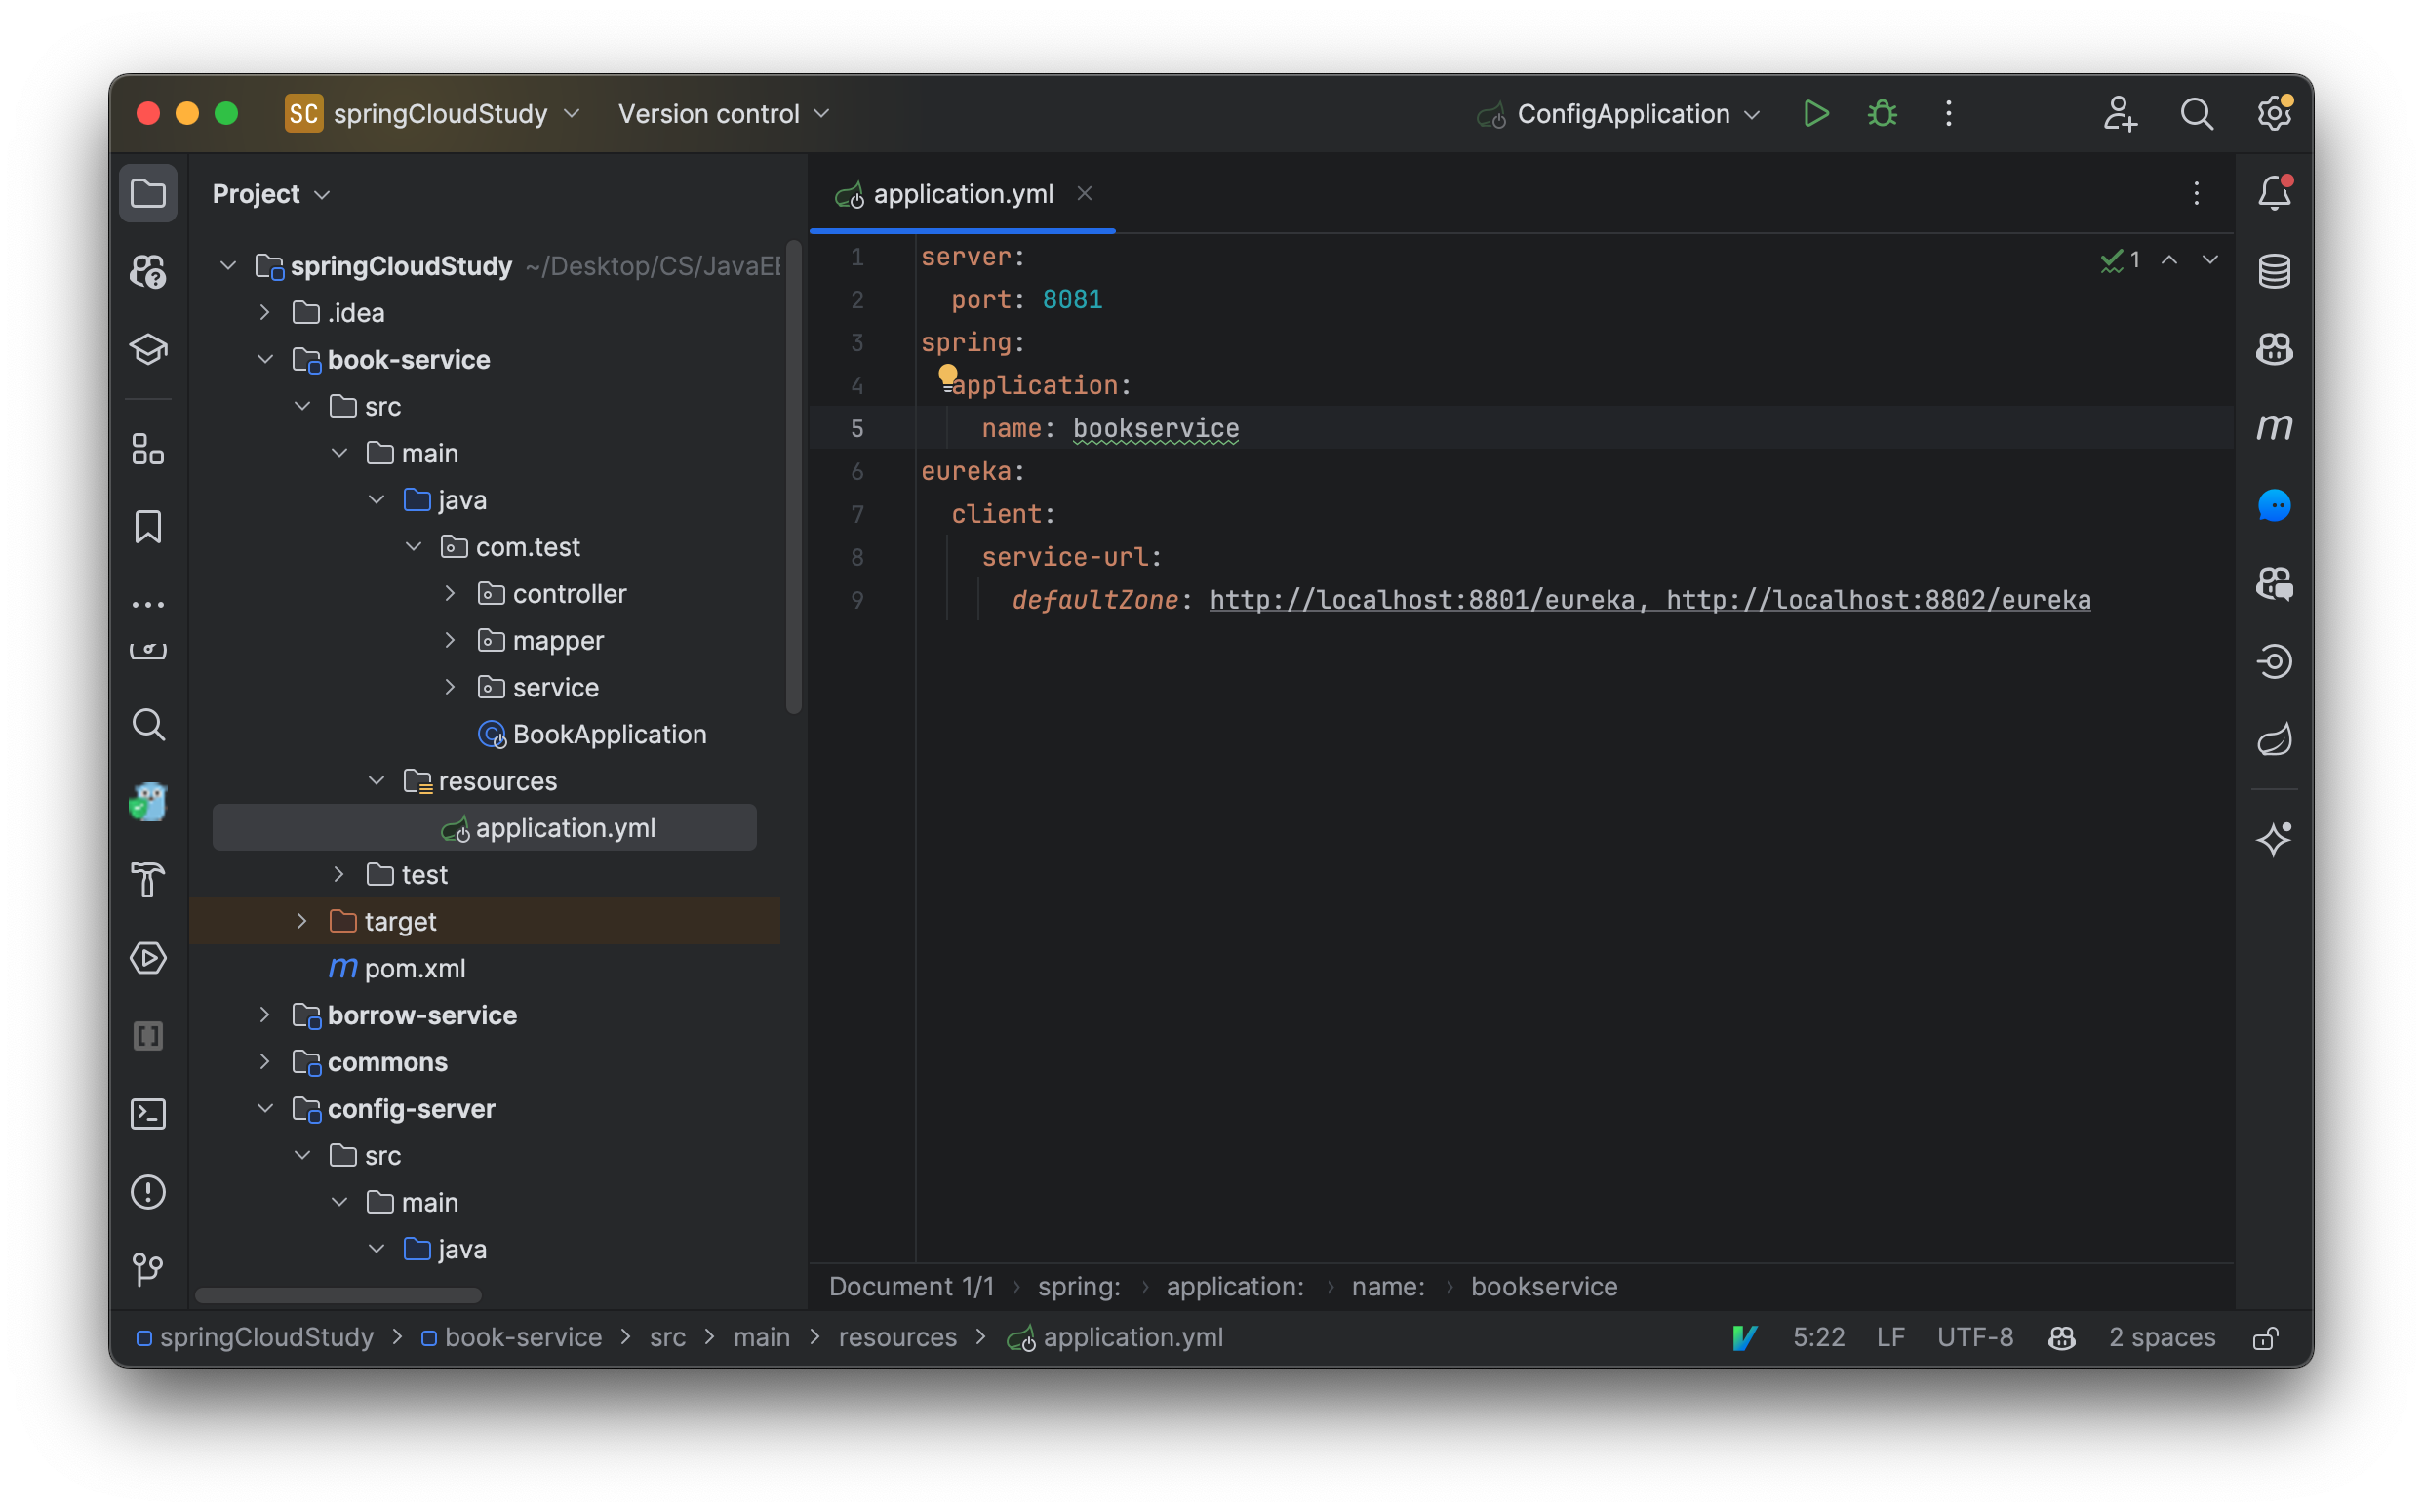Click the Run toolbar button for ConfigApplication

click(1817, 111)
